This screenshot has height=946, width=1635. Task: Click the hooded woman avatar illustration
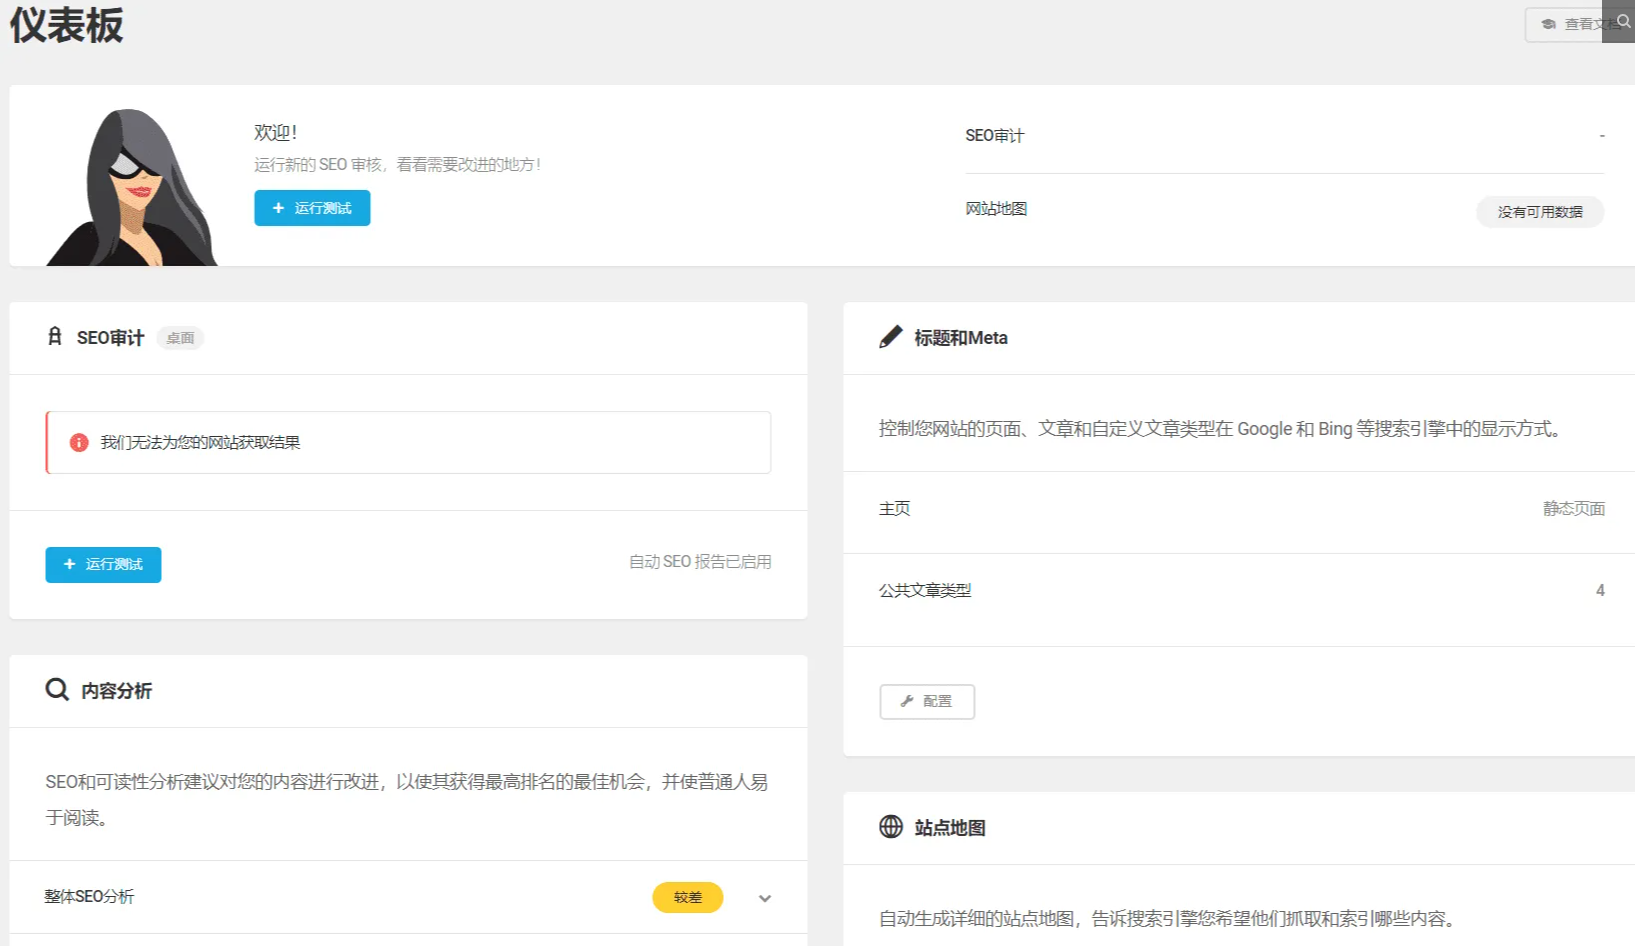tap(132, 187)
